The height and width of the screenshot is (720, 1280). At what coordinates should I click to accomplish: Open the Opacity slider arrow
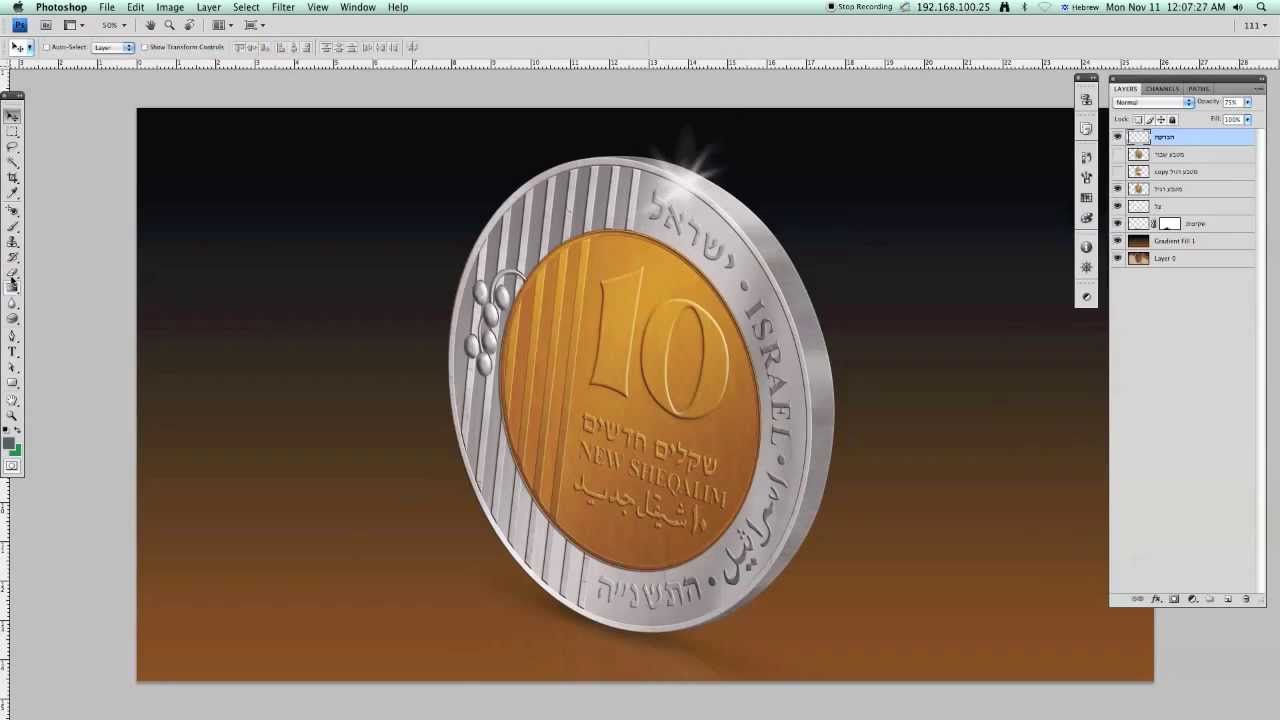tap(1248, 102)
